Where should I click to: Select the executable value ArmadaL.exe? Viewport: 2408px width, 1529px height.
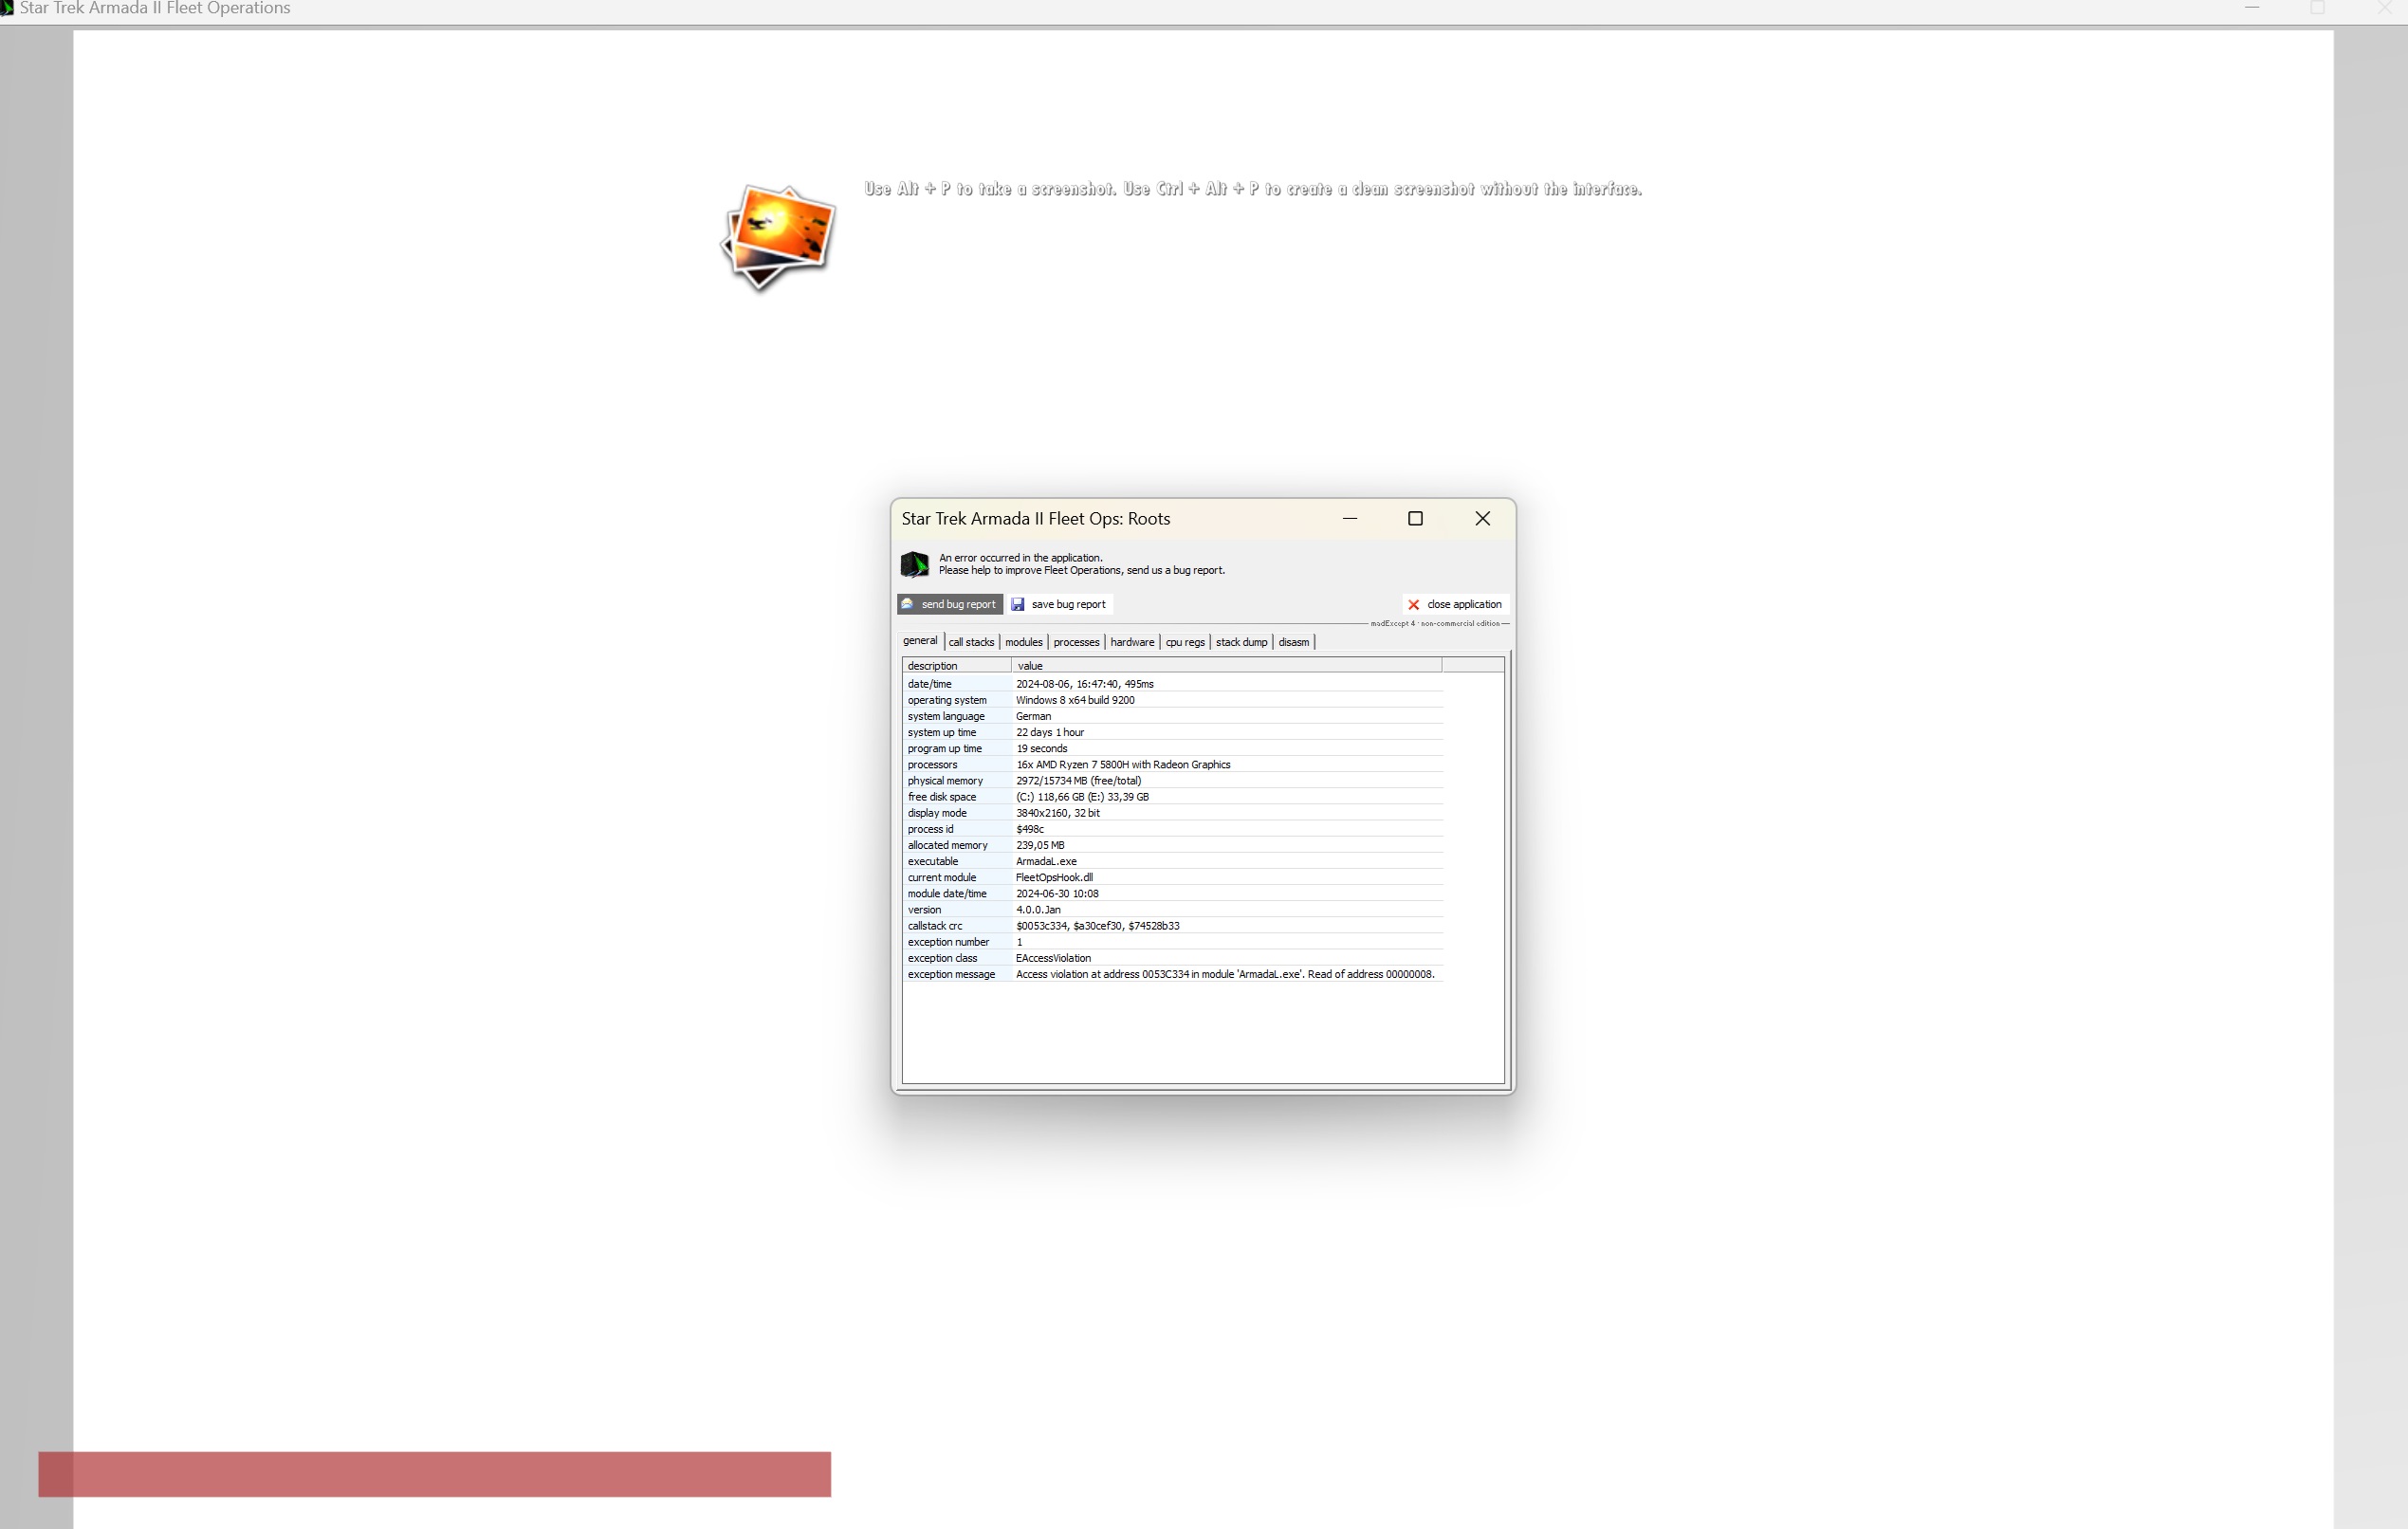[x=1046, y=861]
